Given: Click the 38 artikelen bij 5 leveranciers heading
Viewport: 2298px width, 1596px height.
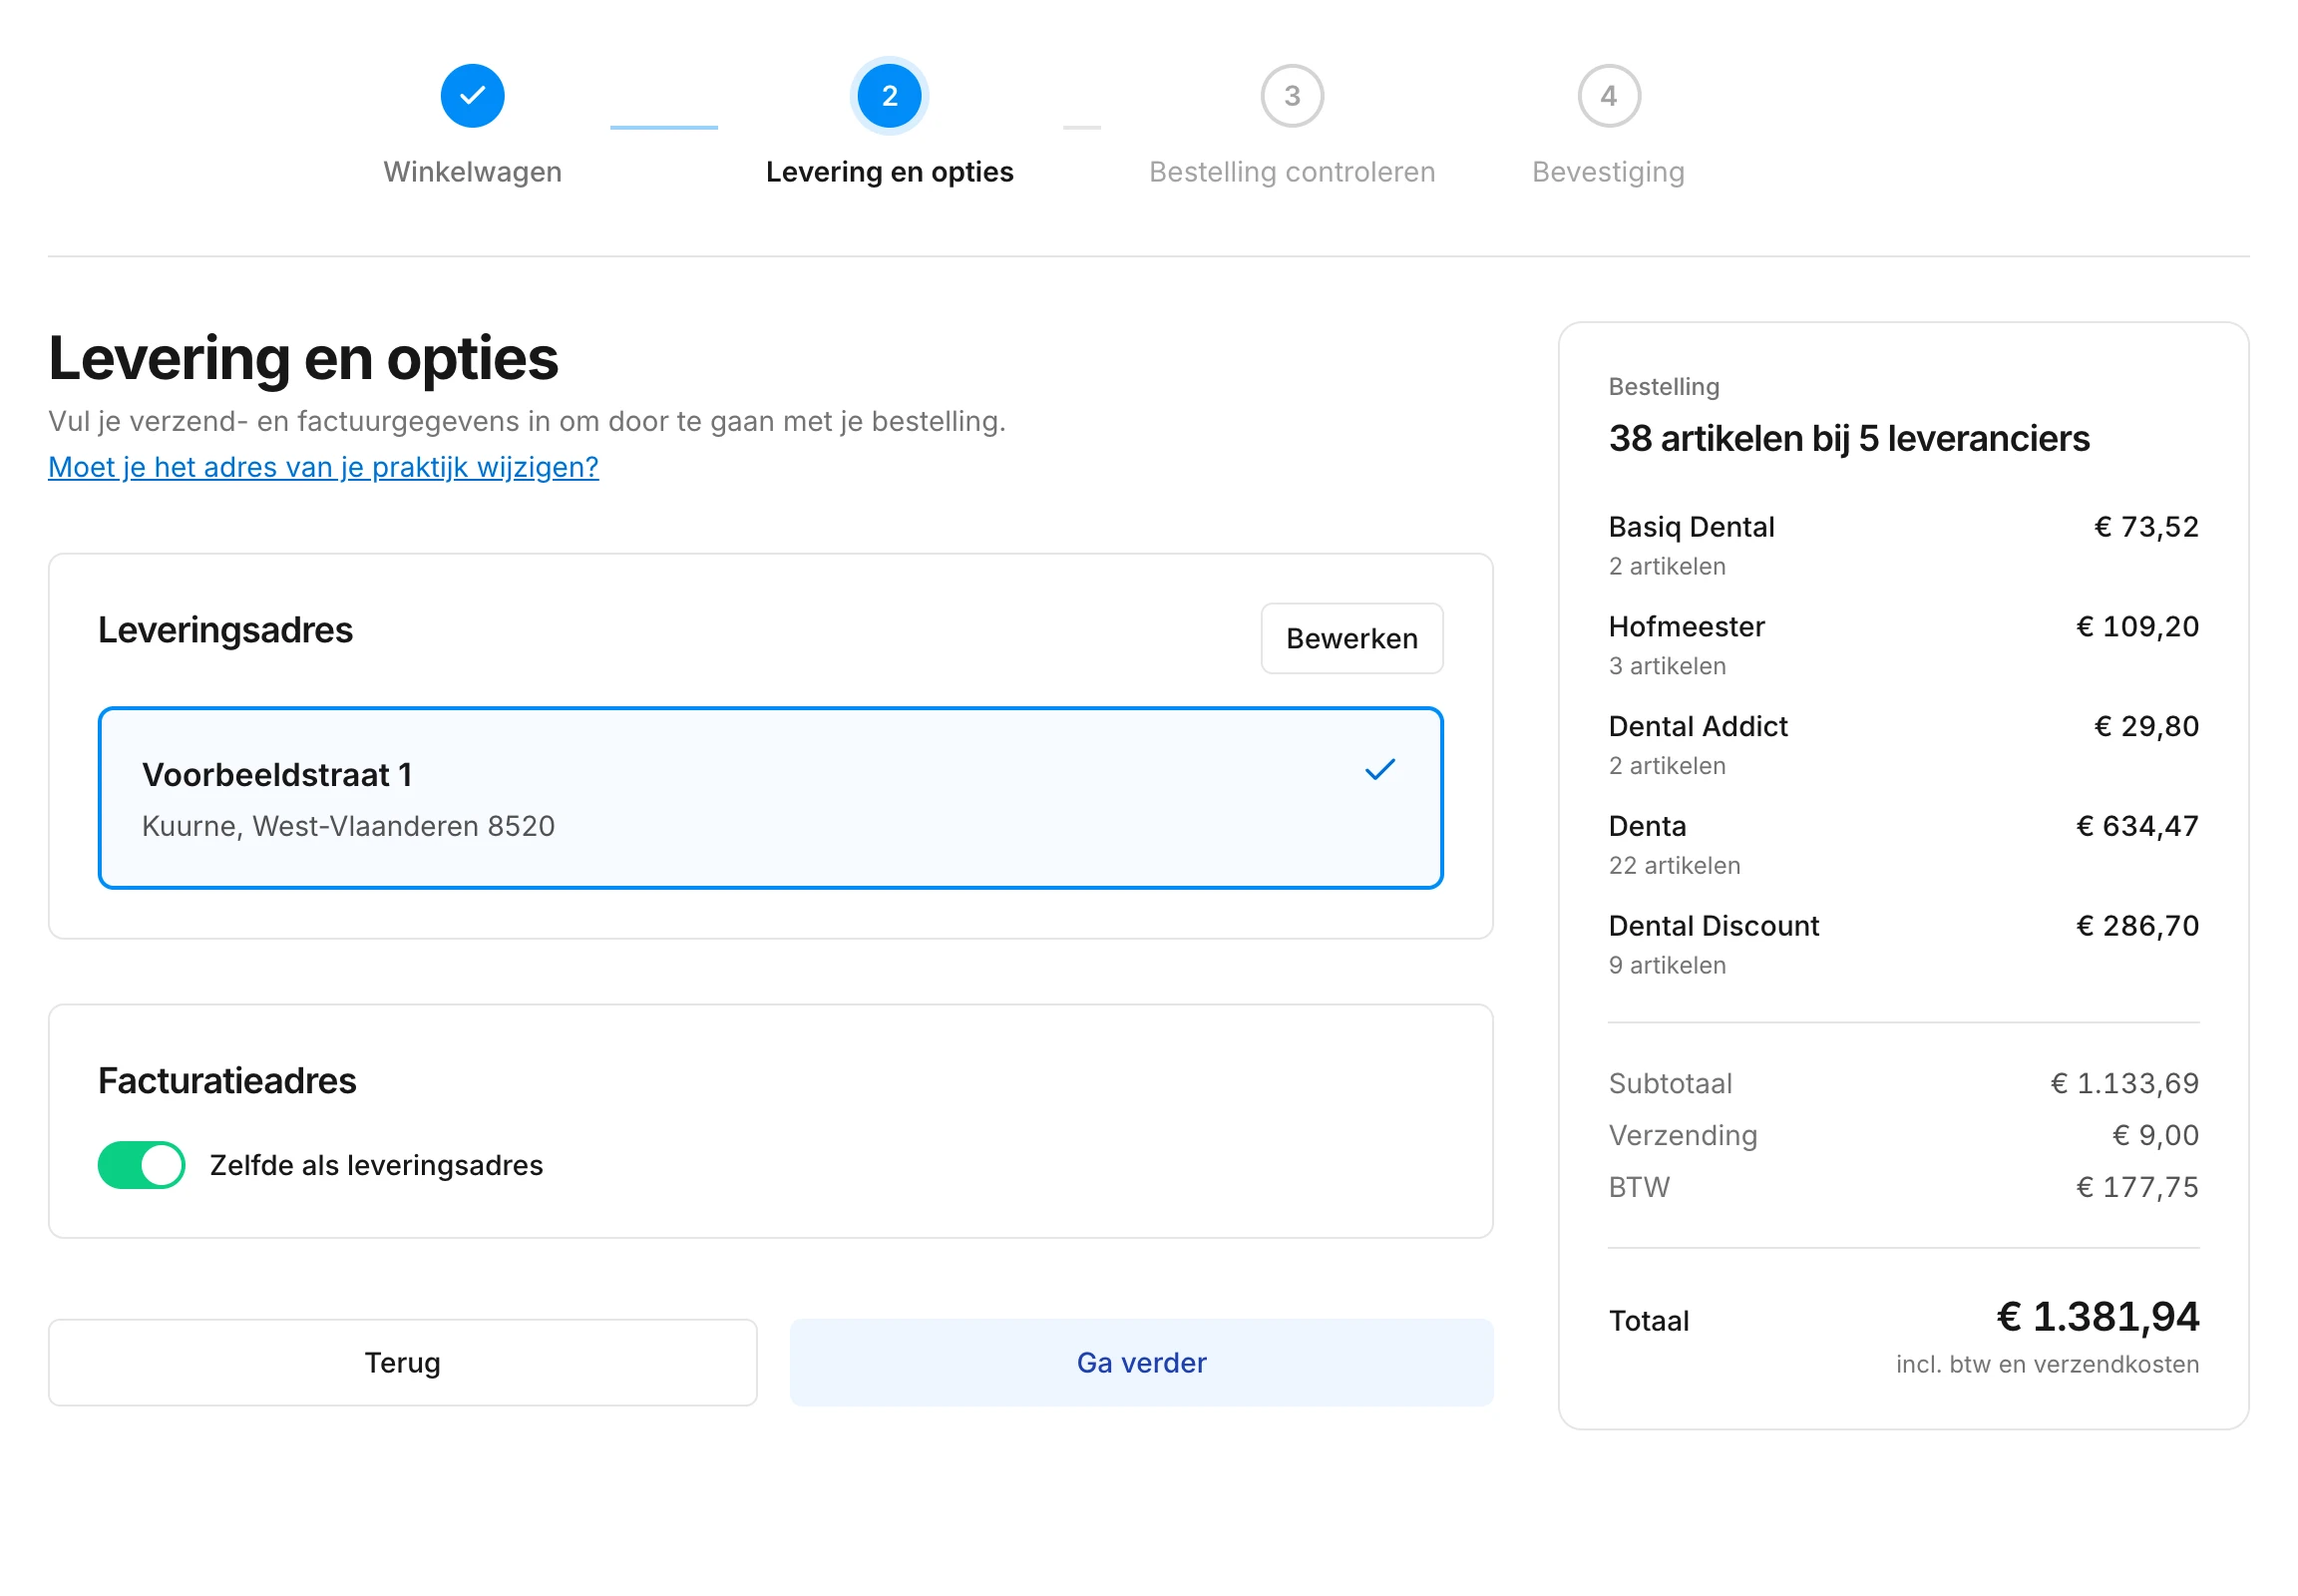Looking at the screenshot, I should click(1848, 439).
